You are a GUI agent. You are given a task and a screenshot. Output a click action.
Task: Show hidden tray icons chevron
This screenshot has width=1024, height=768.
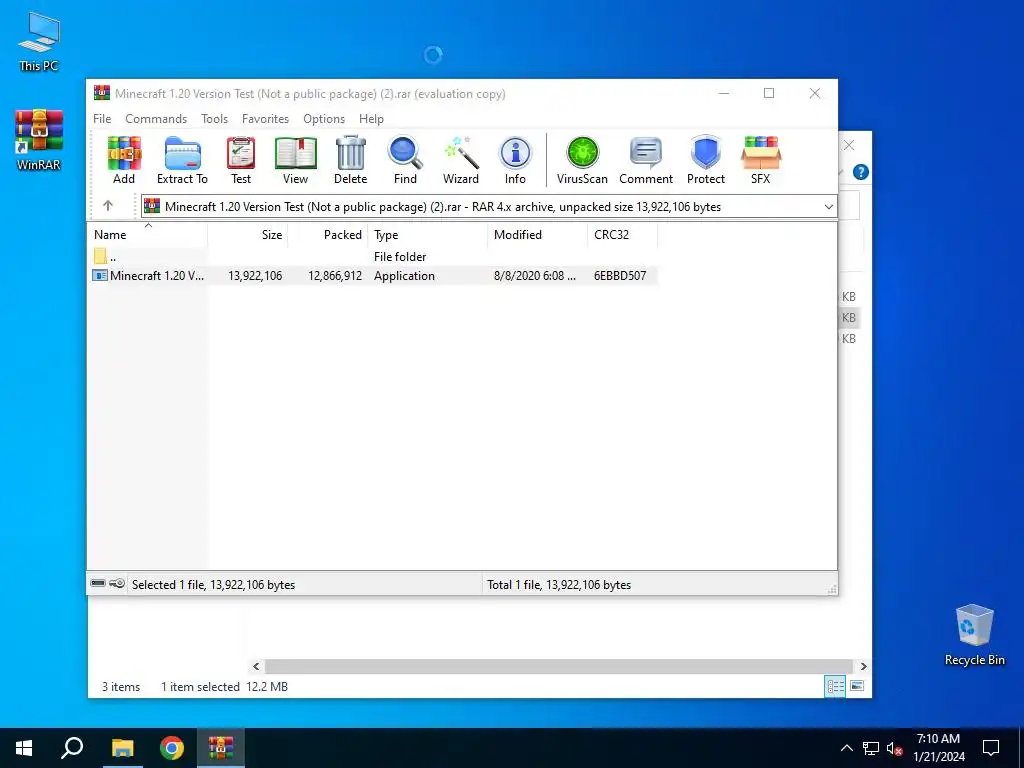coord(846,748)
